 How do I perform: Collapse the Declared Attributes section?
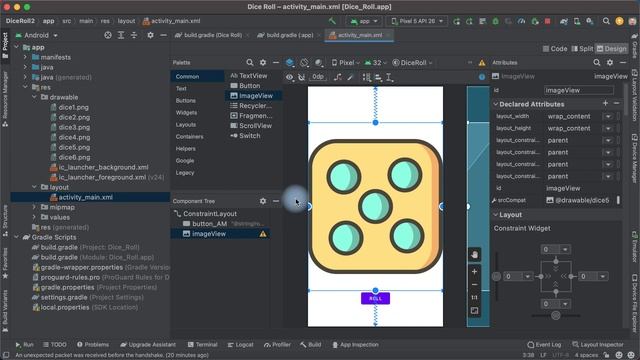pyautogui.click(x=496, y=104)
